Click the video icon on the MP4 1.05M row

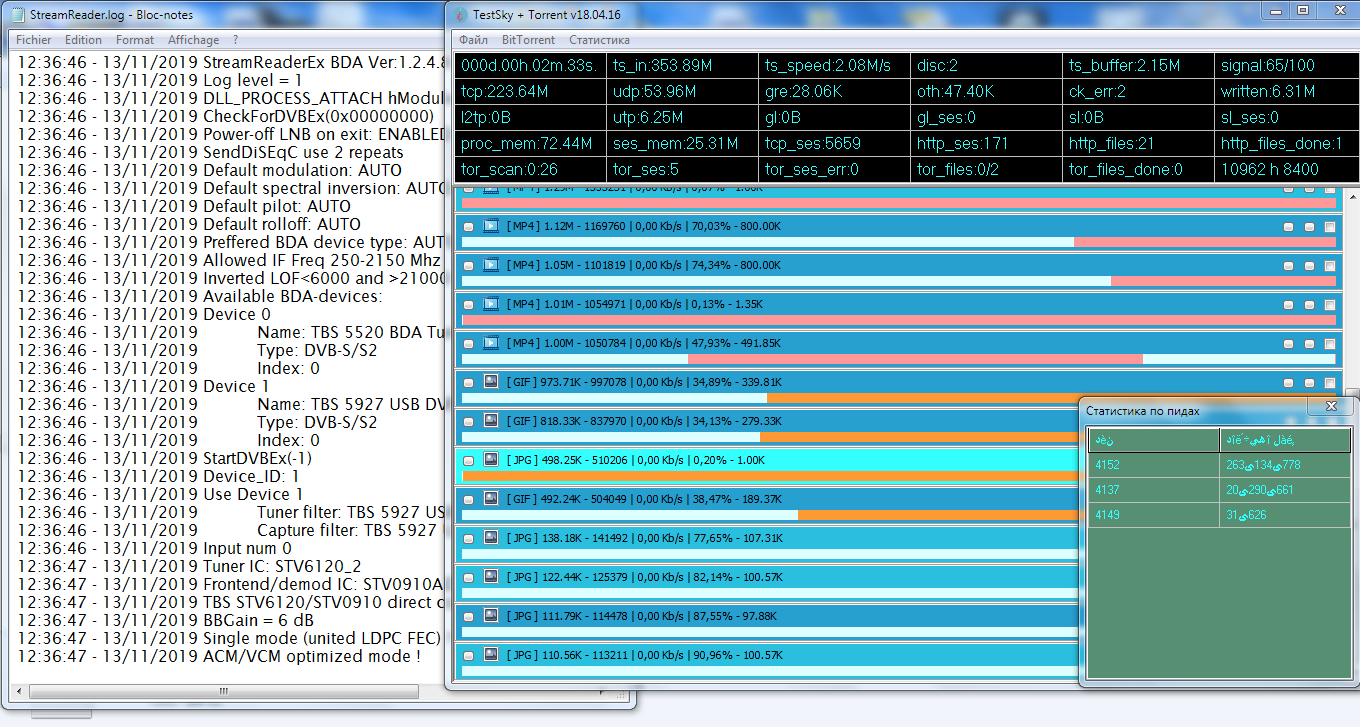[491, 266]
